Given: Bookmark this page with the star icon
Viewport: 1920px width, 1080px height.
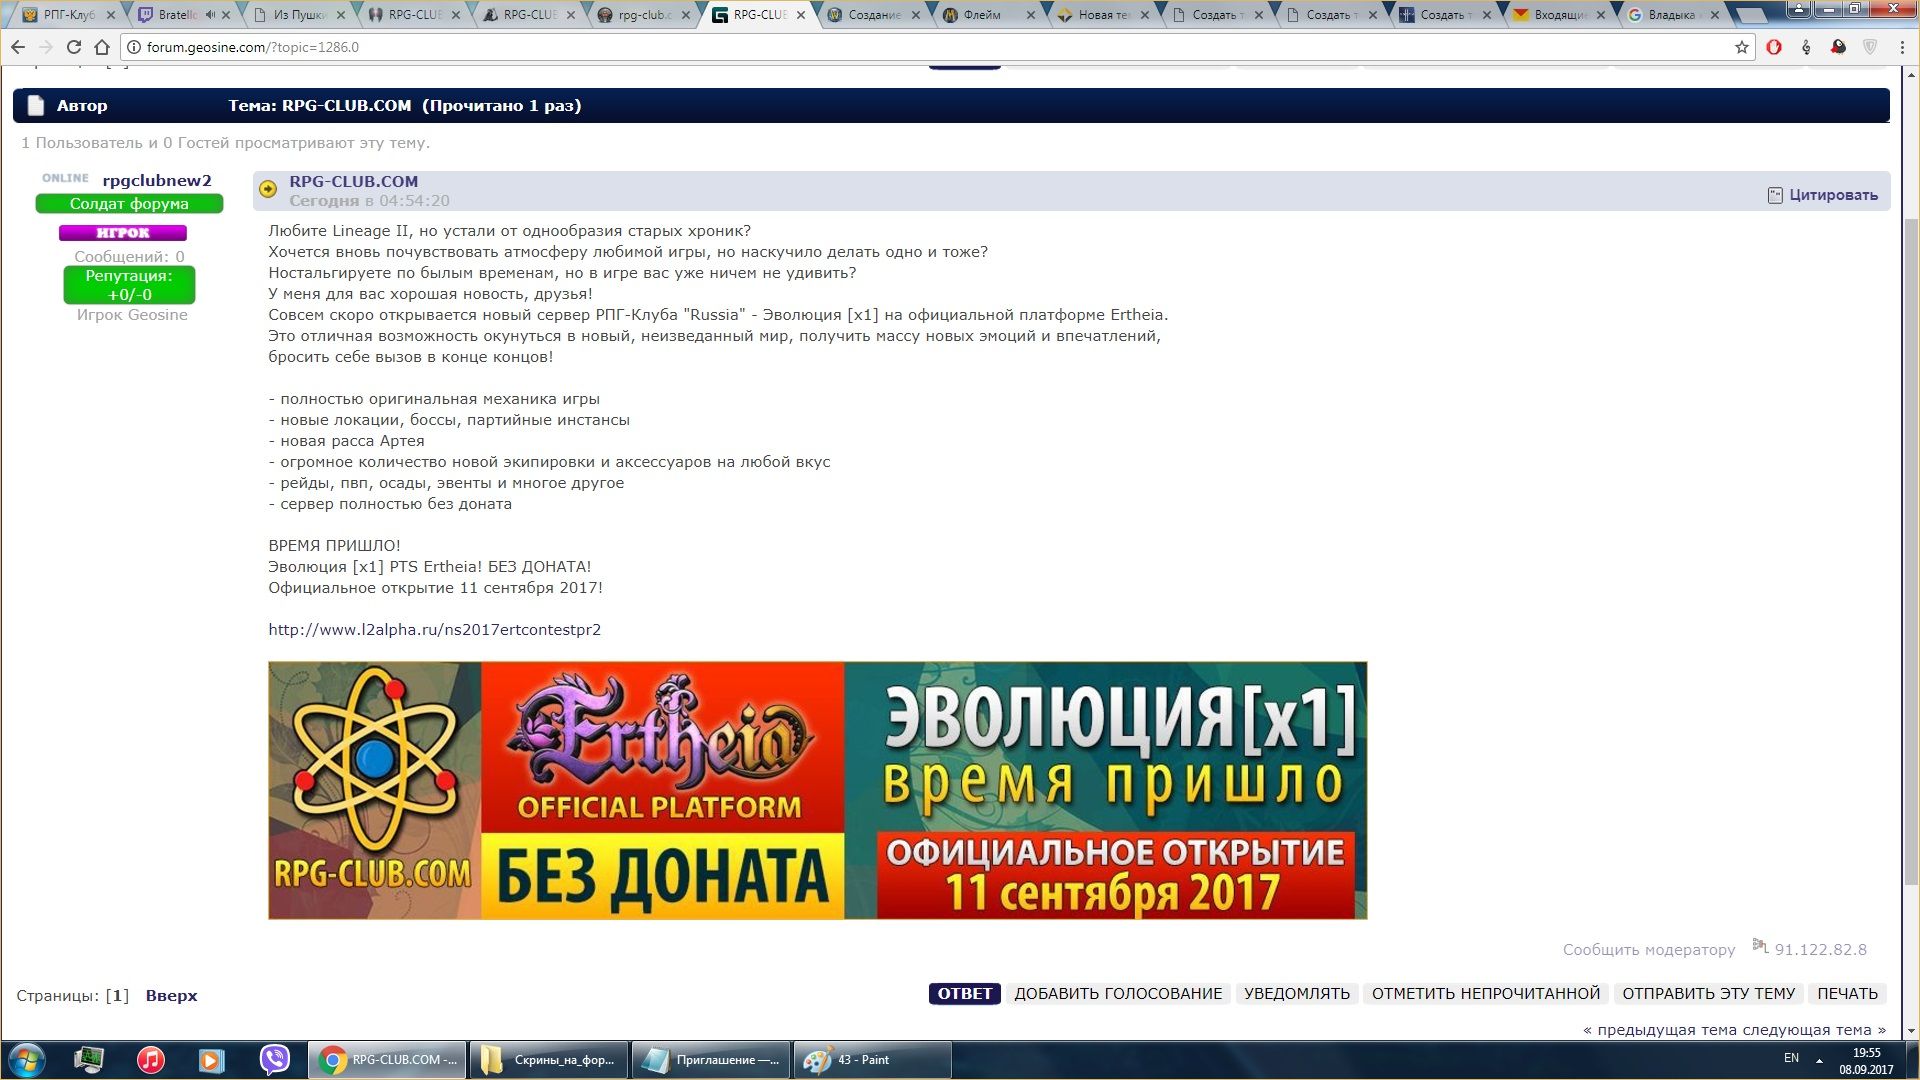Looking at the screenshot, I should [x=1742, y=47].
